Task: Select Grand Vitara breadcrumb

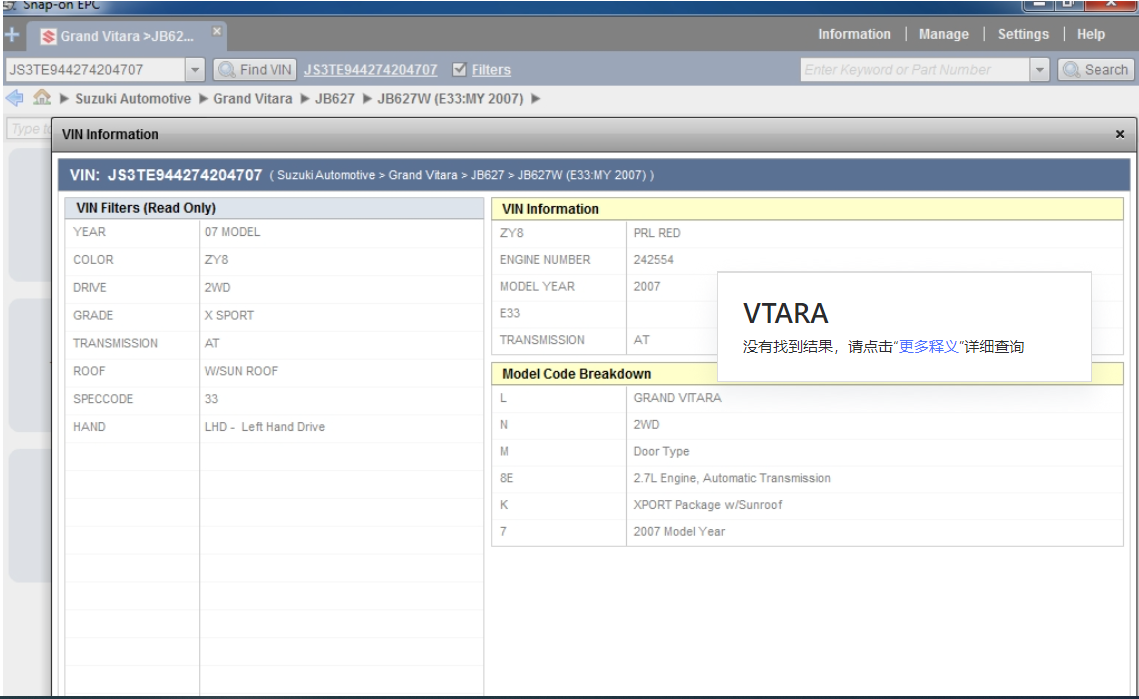Action: point(253,99)
